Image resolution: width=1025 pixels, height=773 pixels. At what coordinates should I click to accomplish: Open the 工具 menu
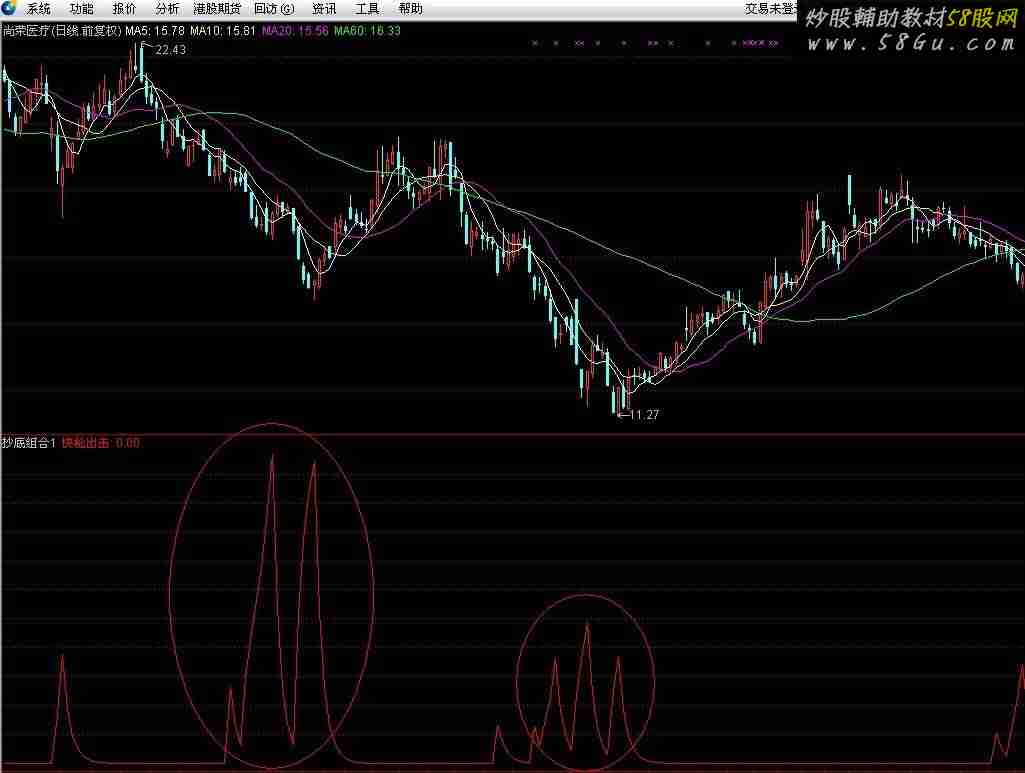pos(367,9)
